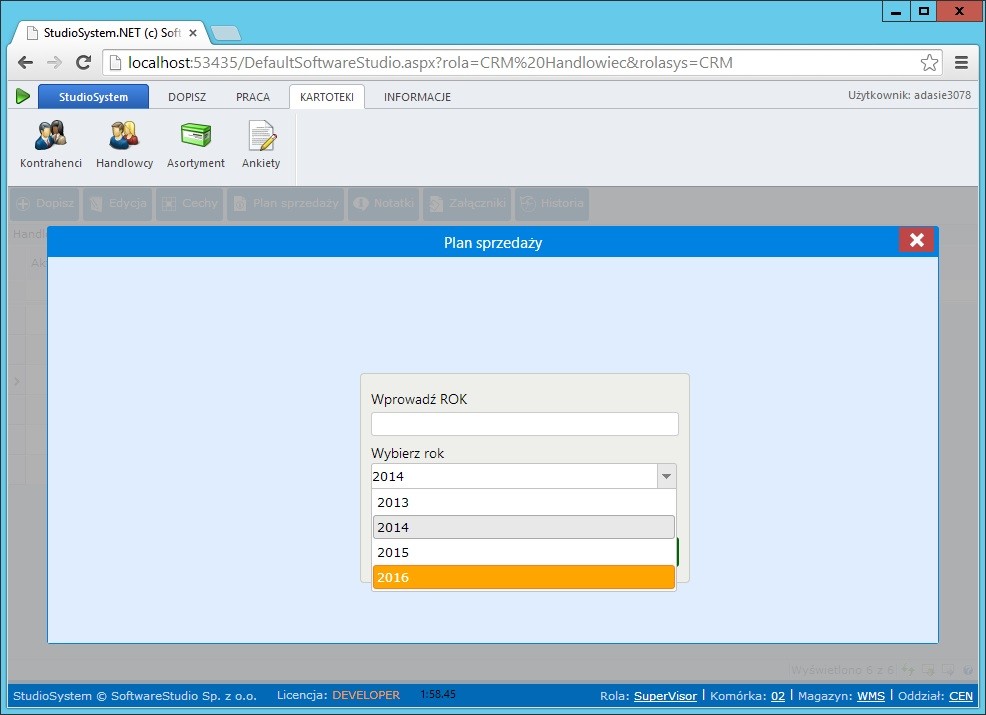The height and width of the screenshot is (715, 986).
Task: Switch to the DOPISZ tab
Action: coord(187,97)
